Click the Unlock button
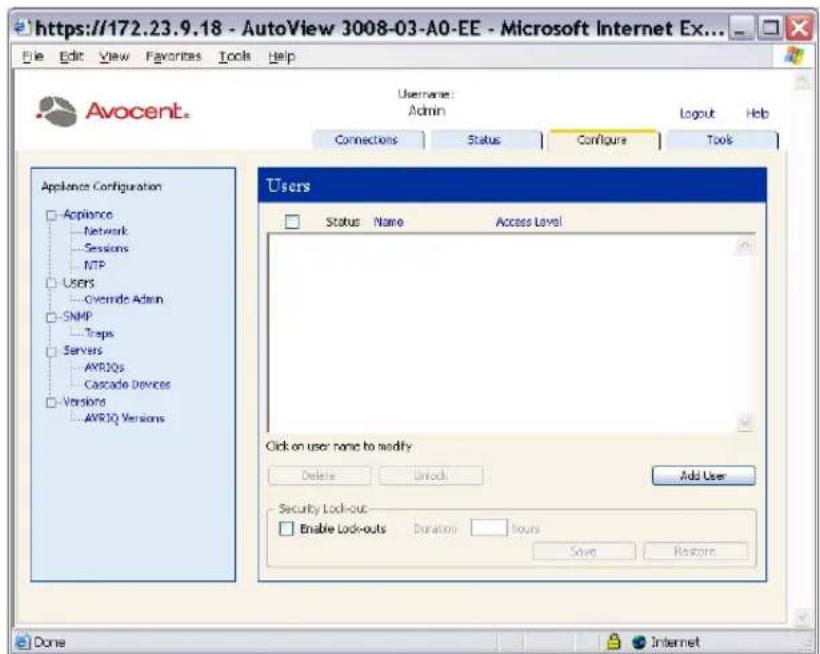 point(431,476)
